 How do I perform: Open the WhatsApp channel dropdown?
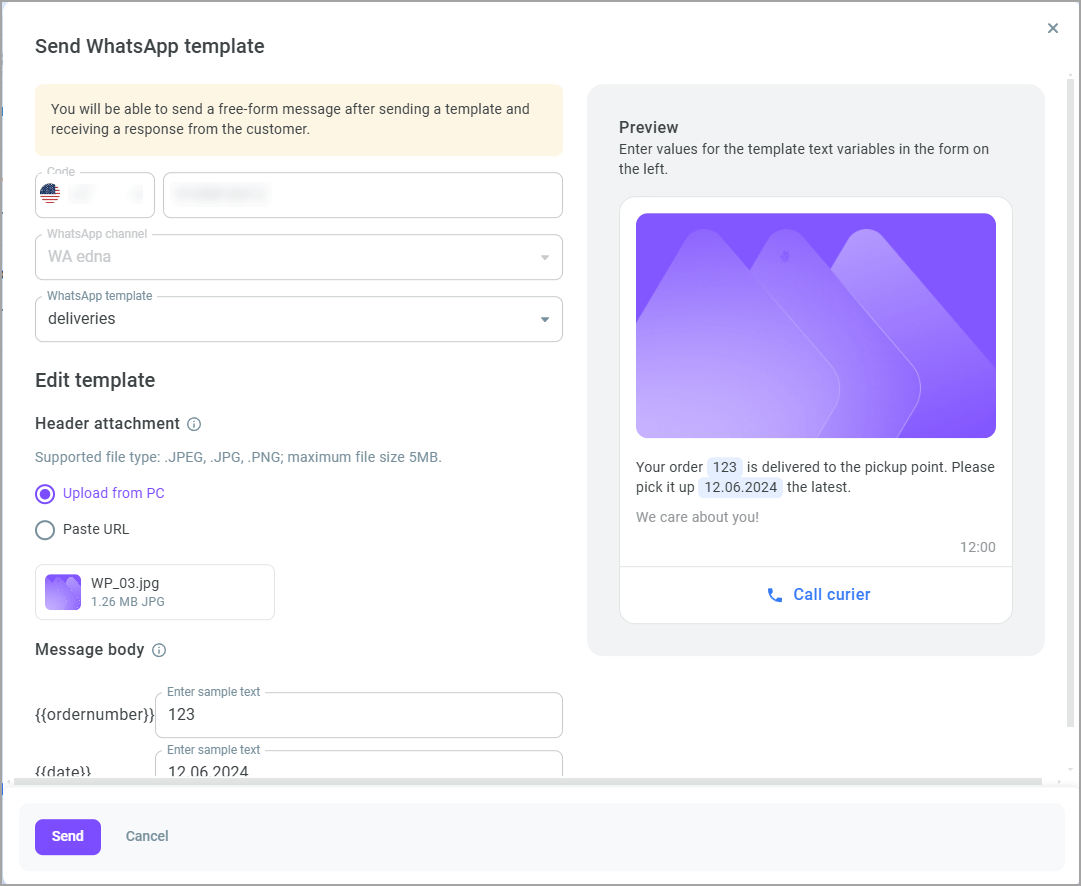coord(299,257)
